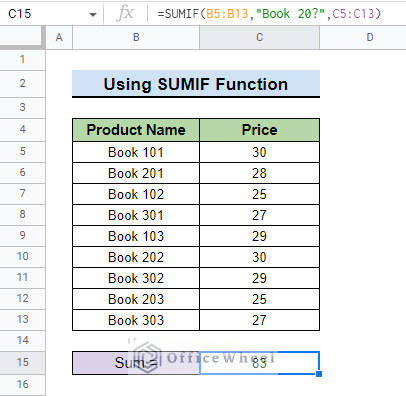The width and height of the screenshot is (406, 396).
Task: Select row 3 header
Action: pos(22,108)
